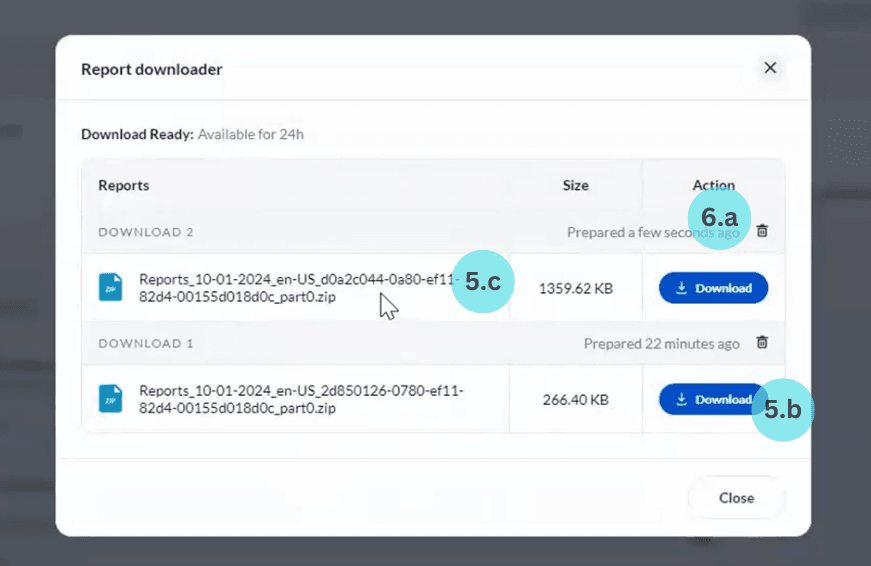The height and width of the screenshot is (566, 871).
Task: Click the Available for 24h text
Action: coord(251,134)
